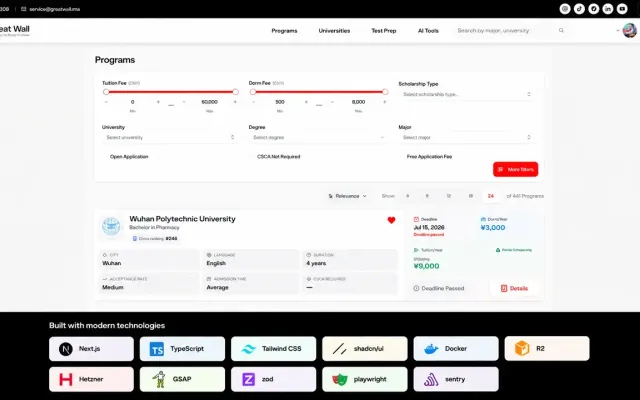Screen dimensions: 640x400
Task: Click the Wuhan Polytechnic University logo
Action: pos(111,226)
